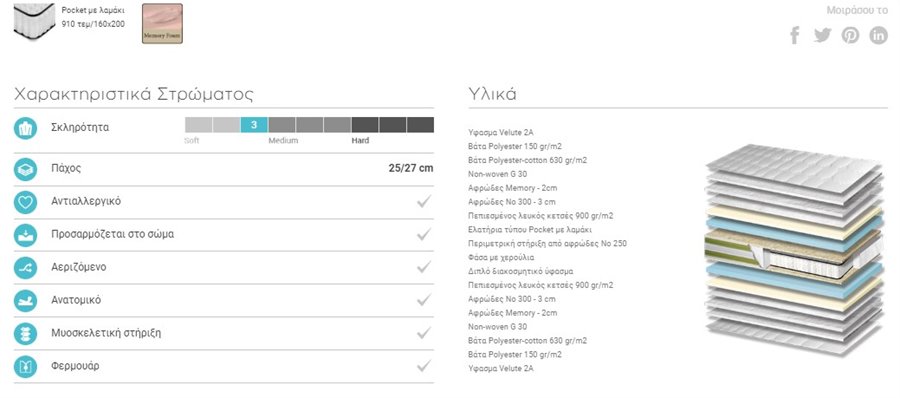
Task: Click the checkmark beside Φερμουάρ
Action: point(424,365)
